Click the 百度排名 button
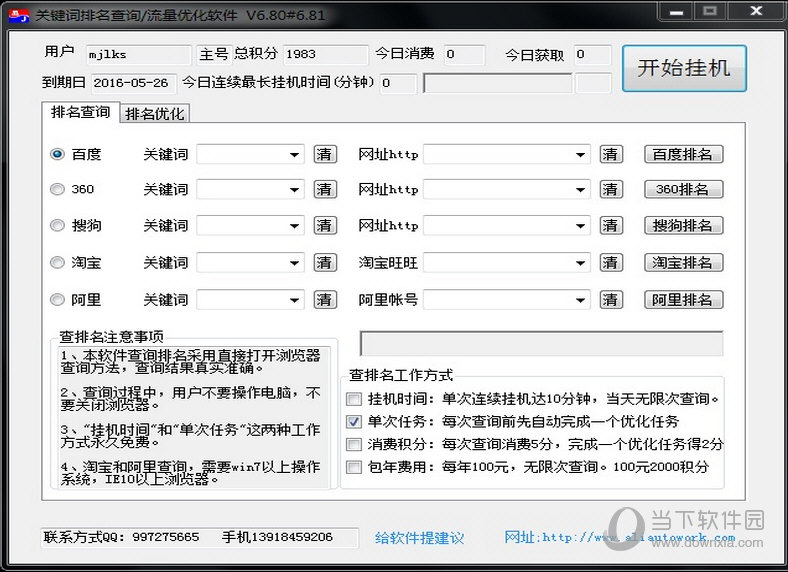Viewport: 788px width, 572px height. [x=683, y=154]
